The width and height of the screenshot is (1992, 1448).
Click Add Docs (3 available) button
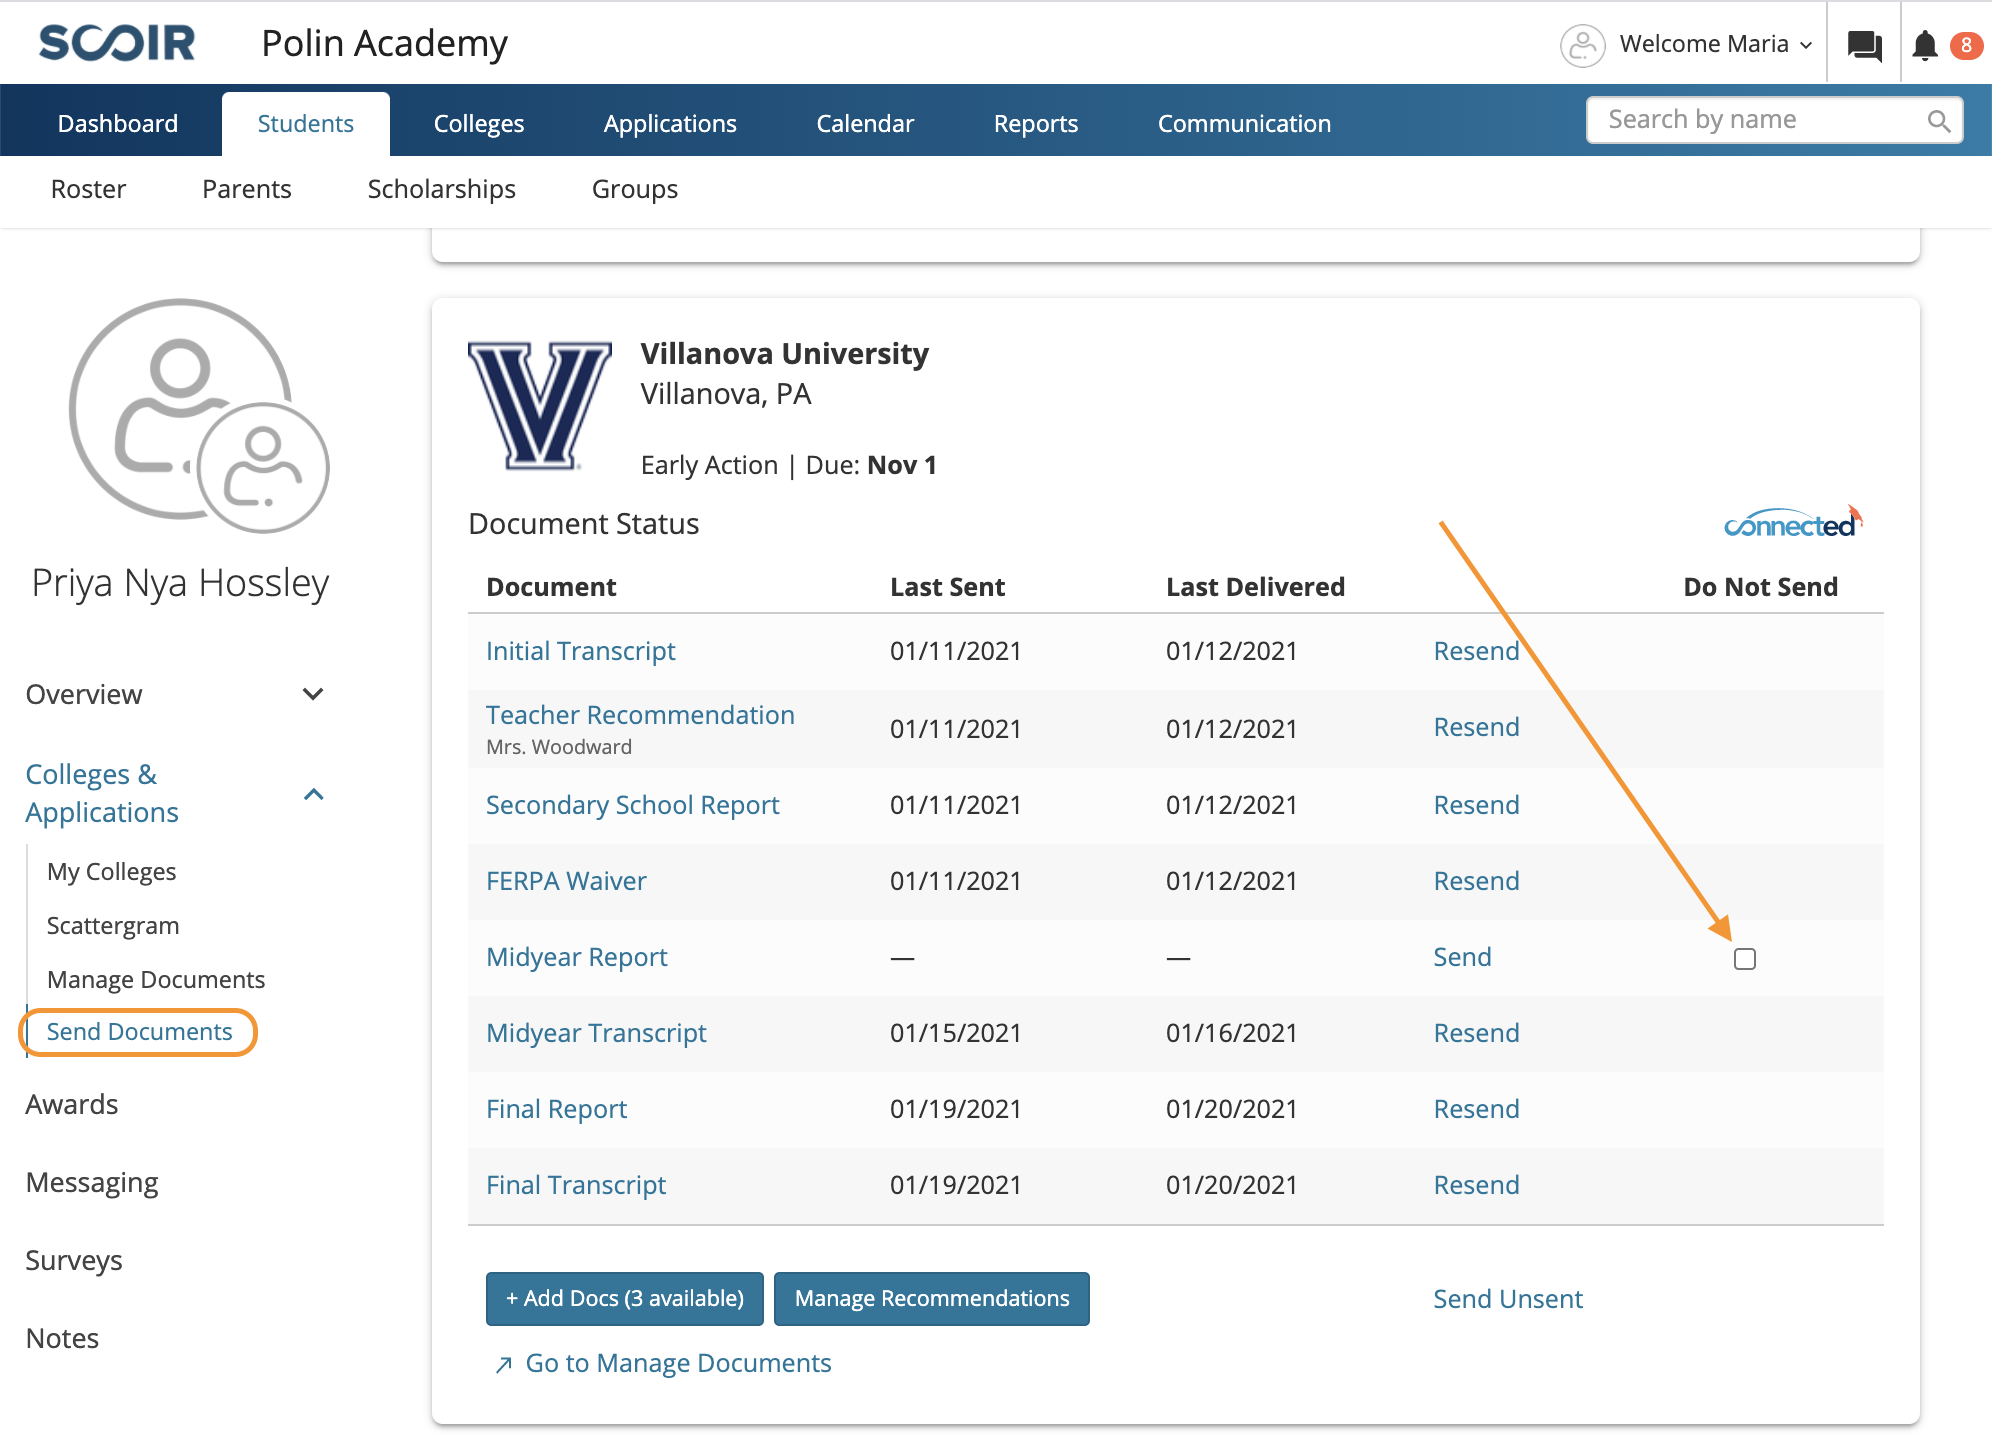coord(625,1299)
